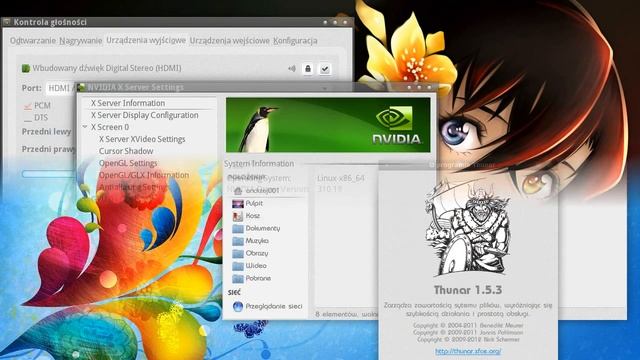Viewport: 640px width, 360px height.
Task: Open the Wideo folder icon in Thunar sidebar
Action: pyautogui.click(x=238, y=266)
